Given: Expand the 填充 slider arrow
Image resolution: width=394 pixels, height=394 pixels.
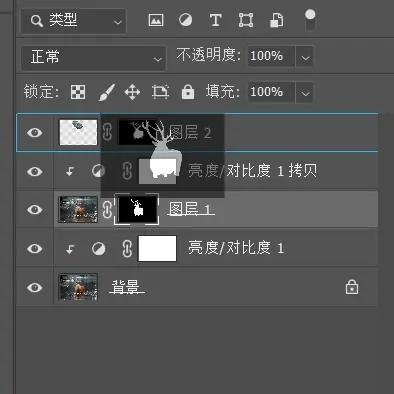Looking at the screenshot, I should coord(305,93).
